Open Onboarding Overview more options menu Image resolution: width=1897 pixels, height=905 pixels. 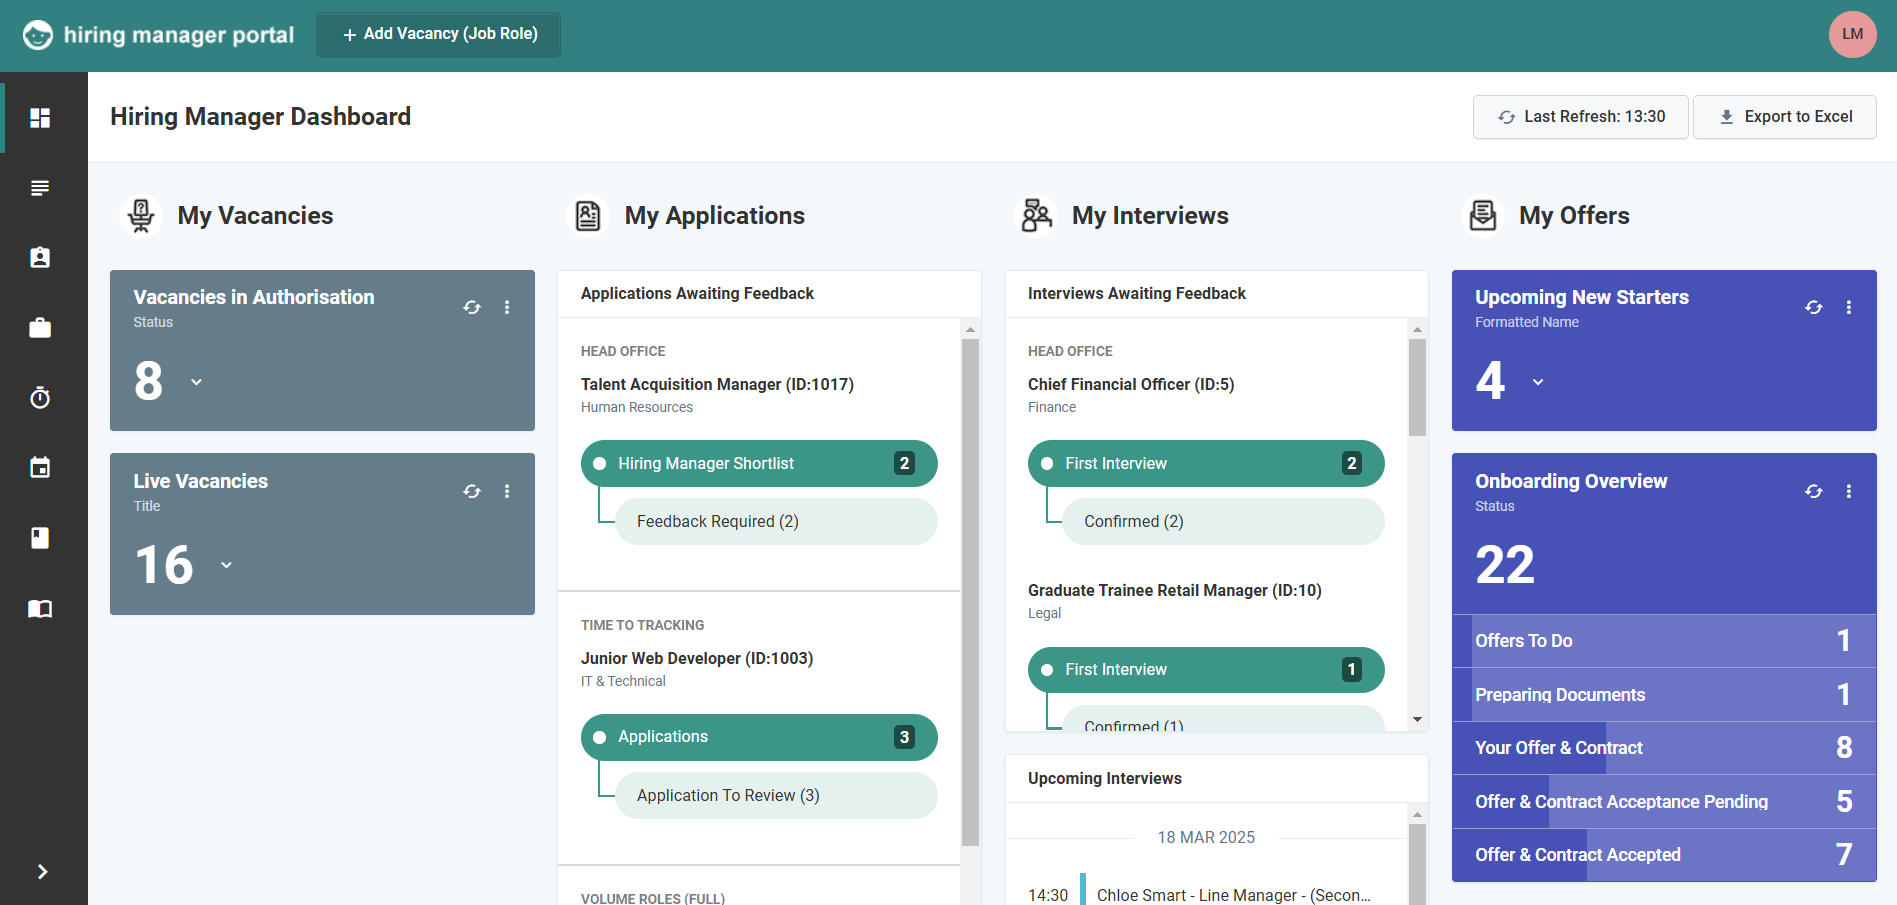pos(1849,491)
